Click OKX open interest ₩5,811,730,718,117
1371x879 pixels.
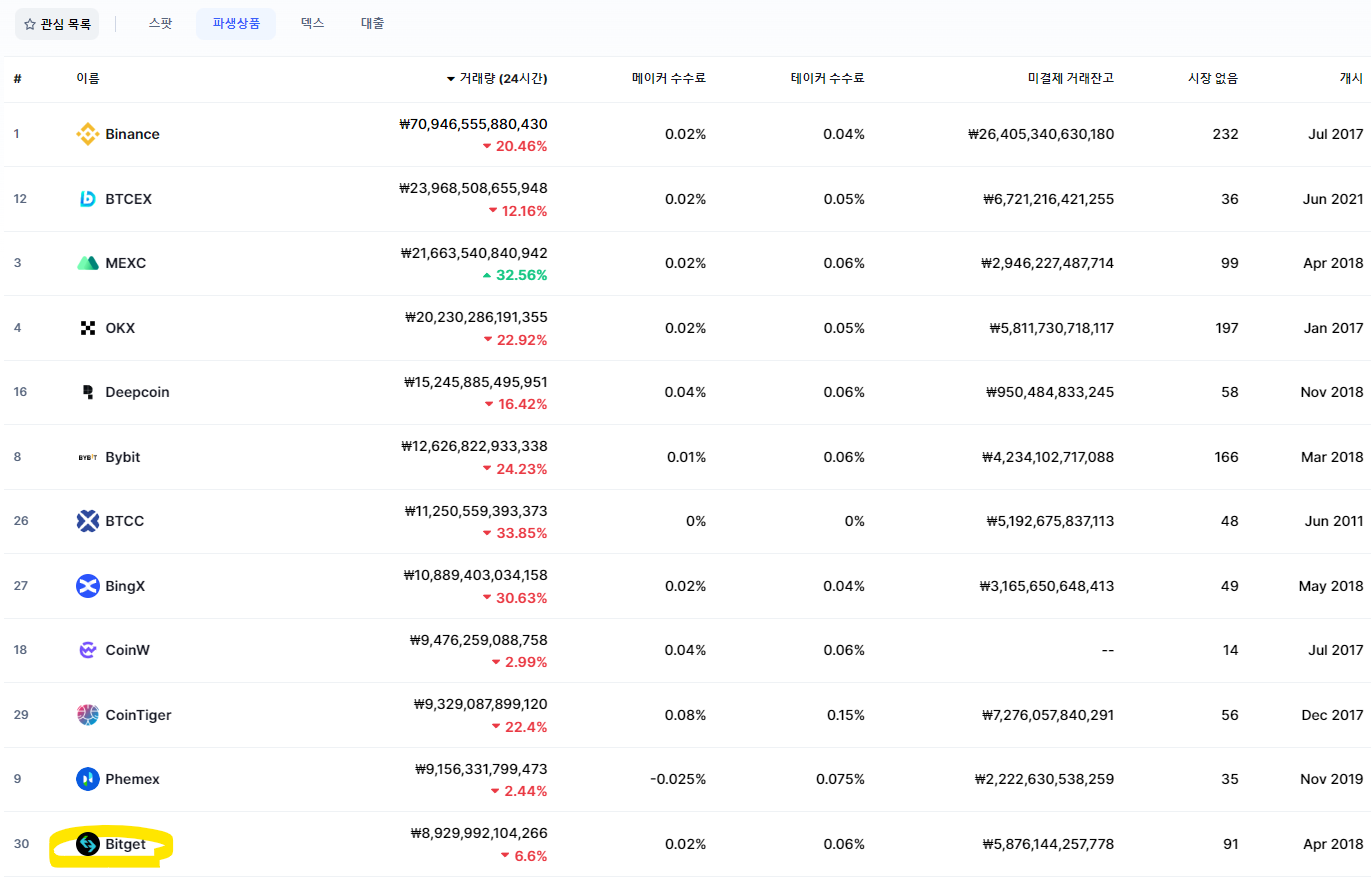[1050, 328]
